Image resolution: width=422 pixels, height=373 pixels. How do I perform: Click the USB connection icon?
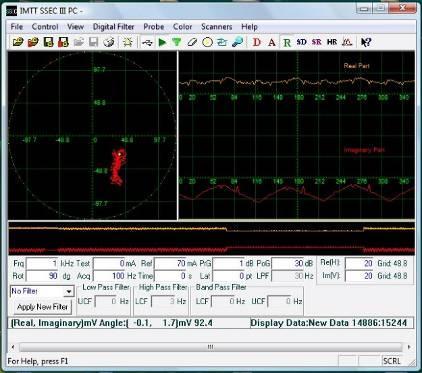click(147, 42)
